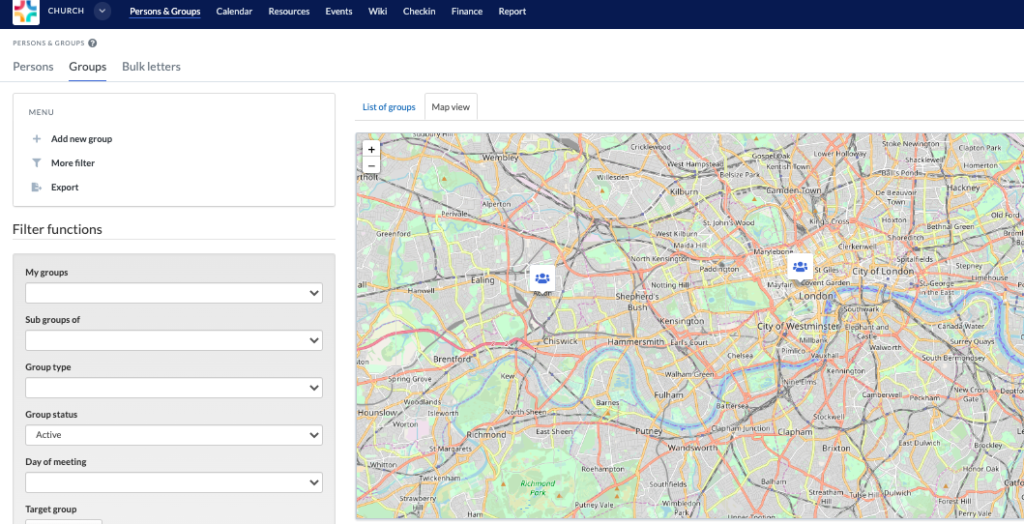This screenshot has width=1024, height=524.
Task: Open the Report module
Action: [512, 11]
